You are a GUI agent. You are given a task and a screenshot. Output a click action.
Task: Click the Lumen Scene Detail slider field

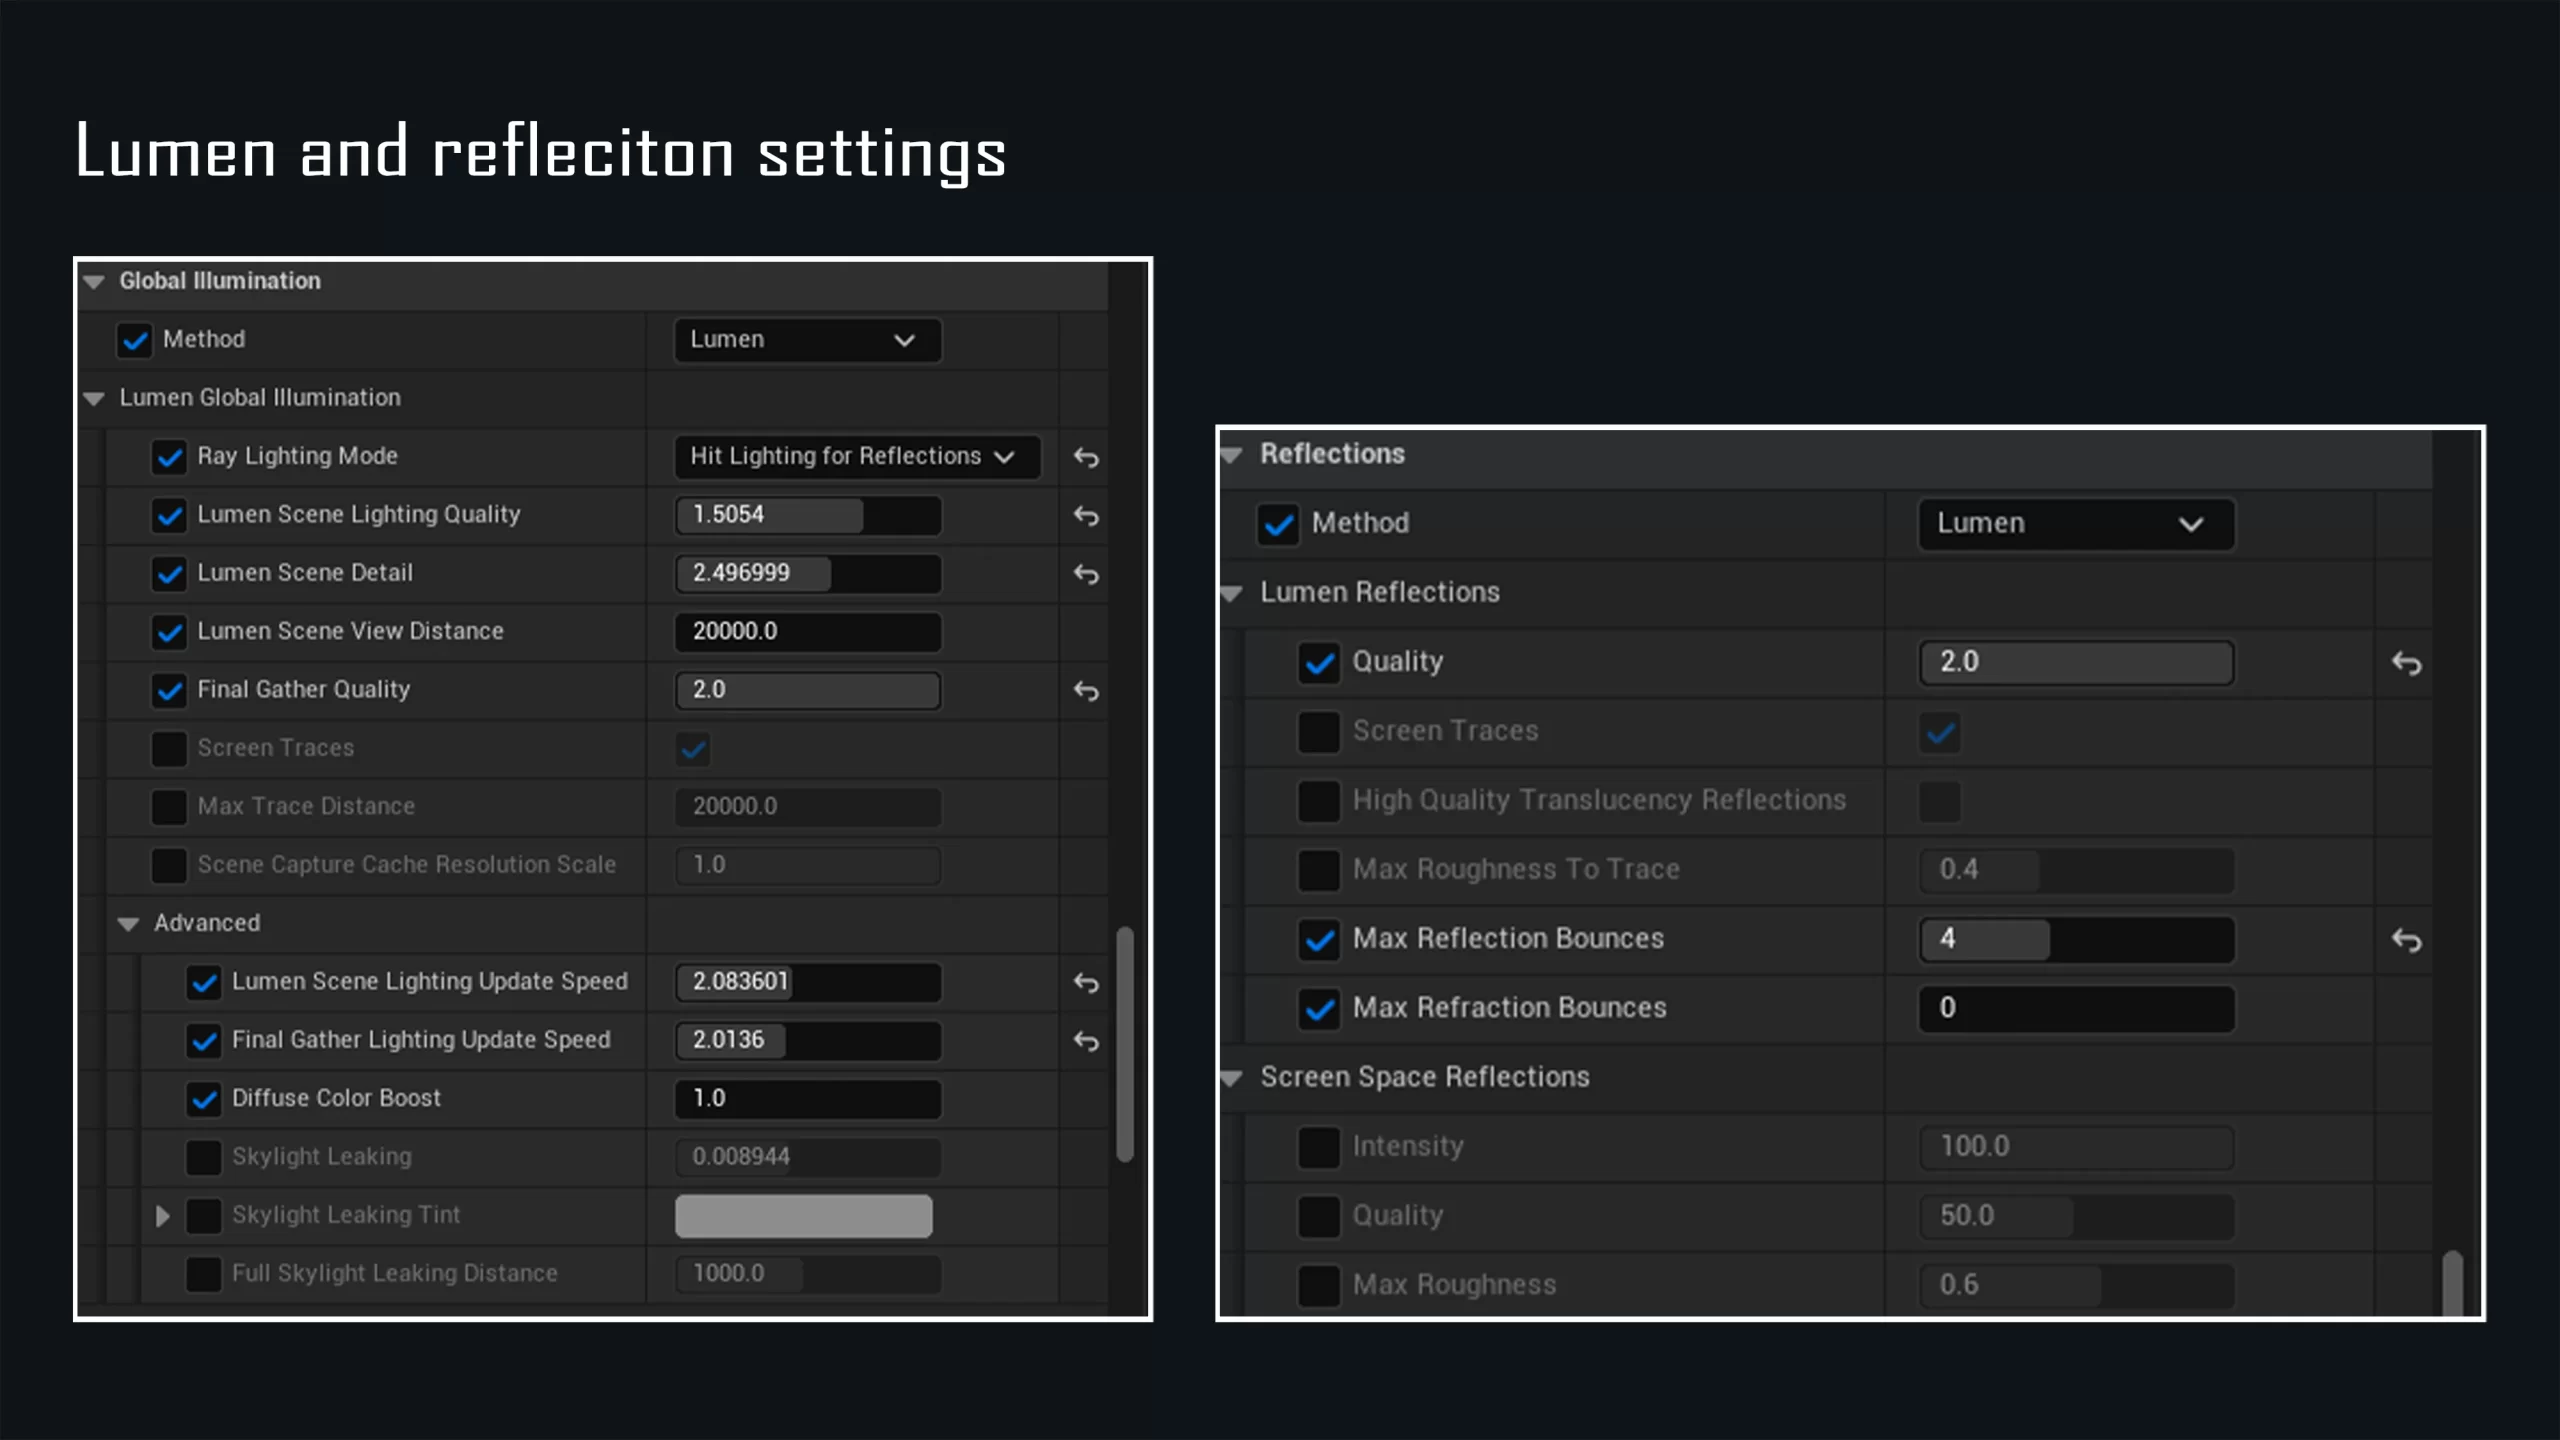coord(808,574)
